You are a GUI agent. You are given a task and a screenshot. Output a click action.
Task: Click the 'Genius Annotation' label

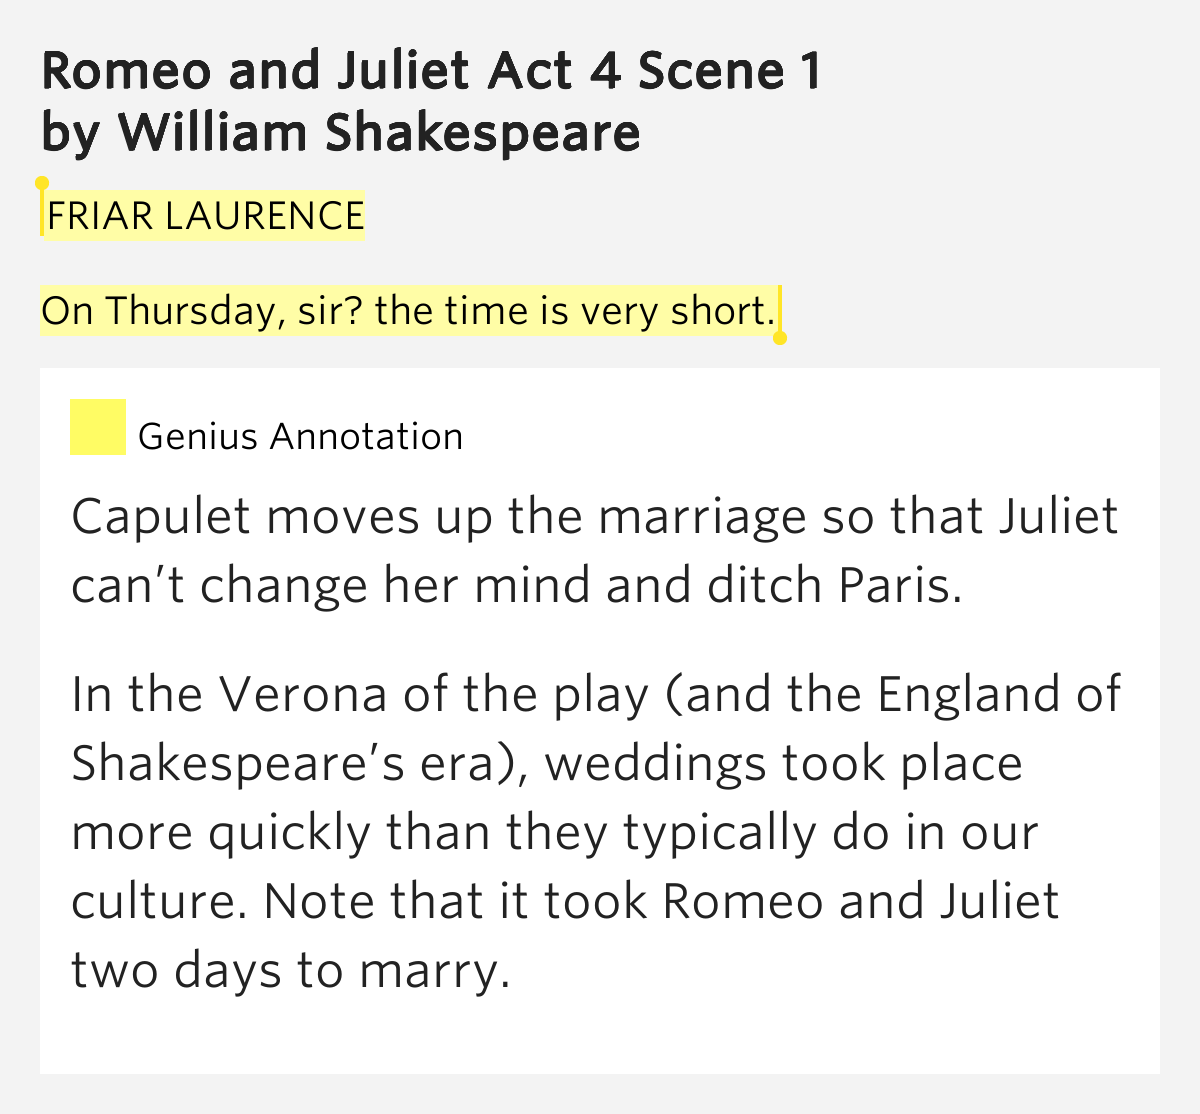tap(301, 437)
